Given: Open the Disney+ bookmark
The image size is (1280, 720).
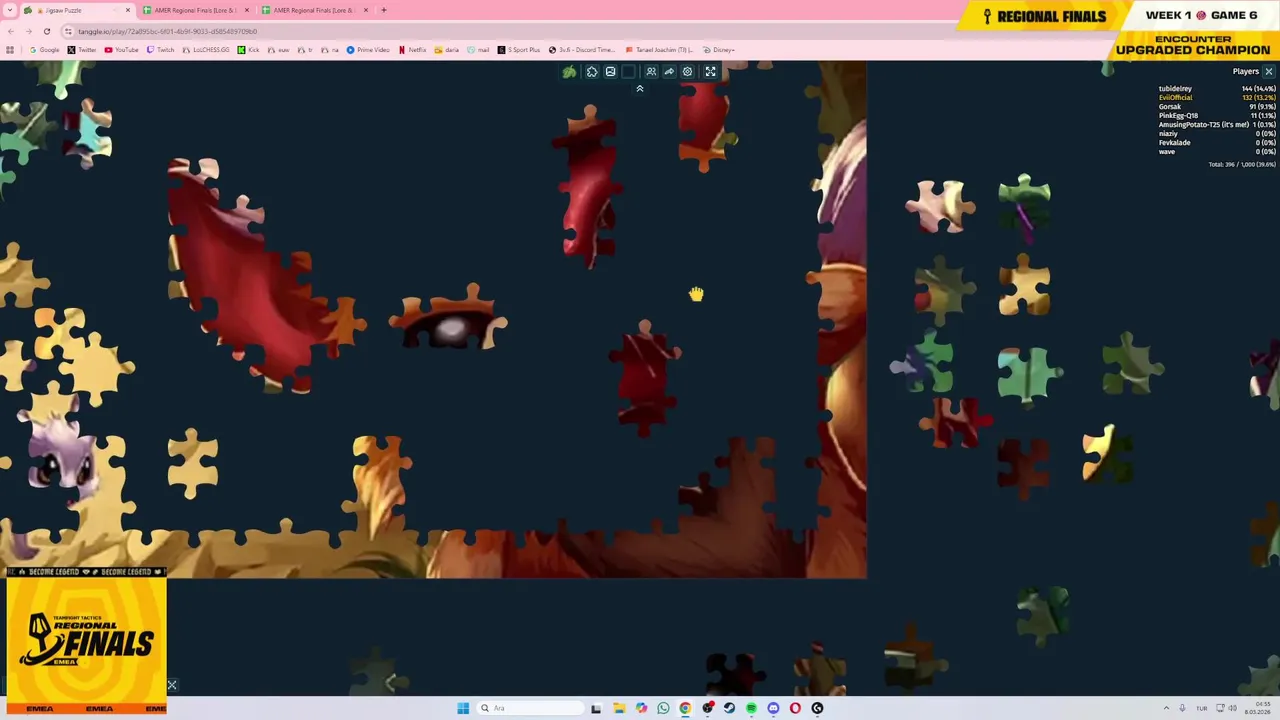Looking at the screenshot, I should coord(719,50).
